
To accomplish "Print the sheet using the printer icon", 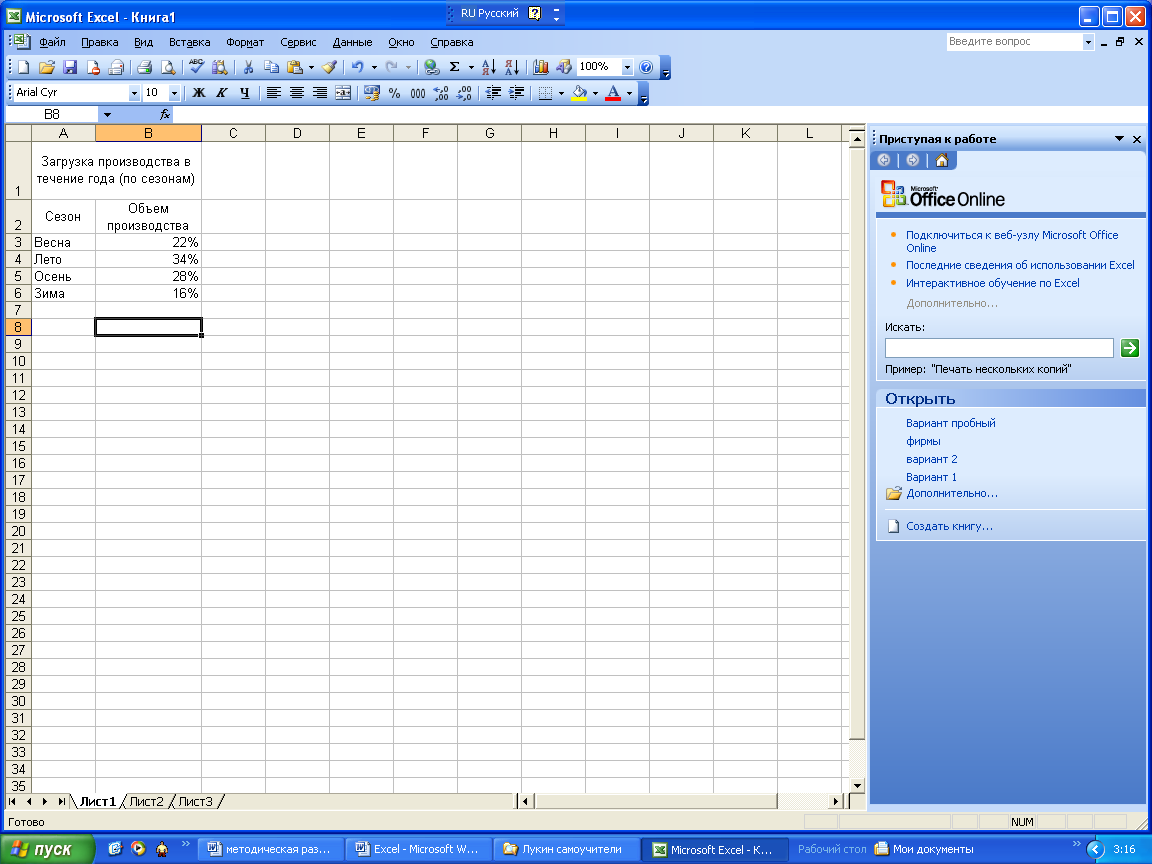I will tap(145, 68).
